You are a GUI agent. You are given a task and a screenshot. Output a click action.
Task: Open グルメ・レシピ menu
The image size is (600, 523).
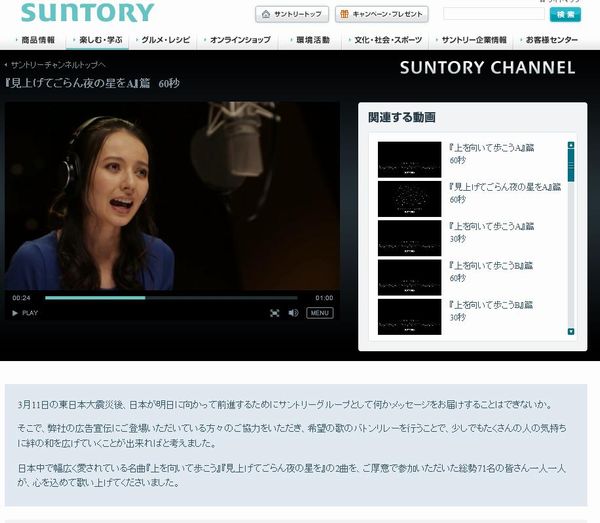point(165,40)
